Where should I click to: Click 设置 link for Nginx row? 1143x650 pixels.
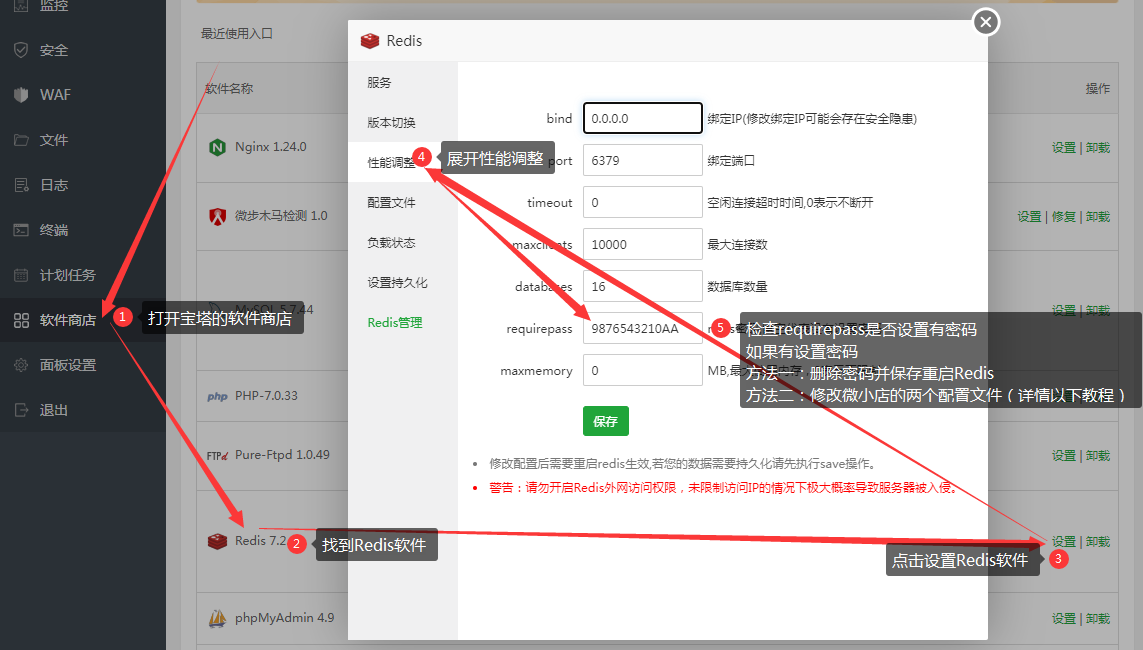pos(1064,147)
